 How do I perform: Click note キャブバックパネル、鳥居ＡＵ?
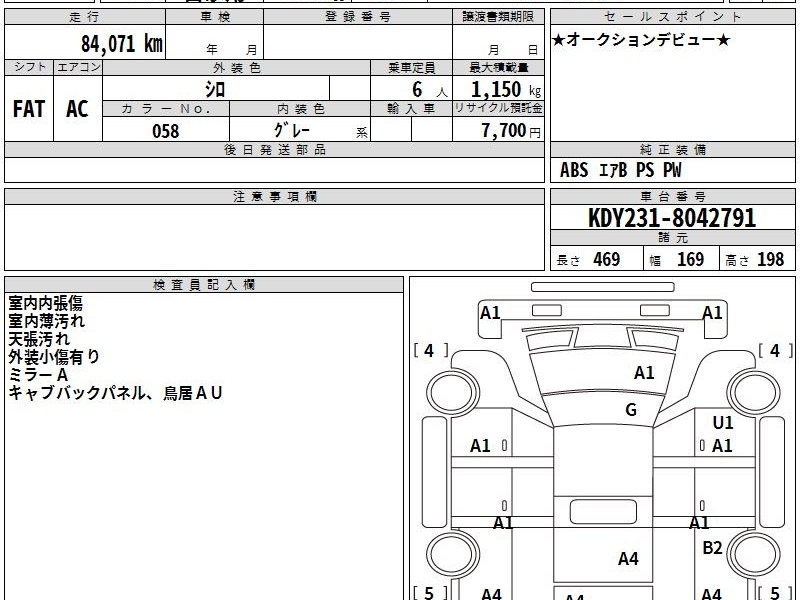[115, 393]
